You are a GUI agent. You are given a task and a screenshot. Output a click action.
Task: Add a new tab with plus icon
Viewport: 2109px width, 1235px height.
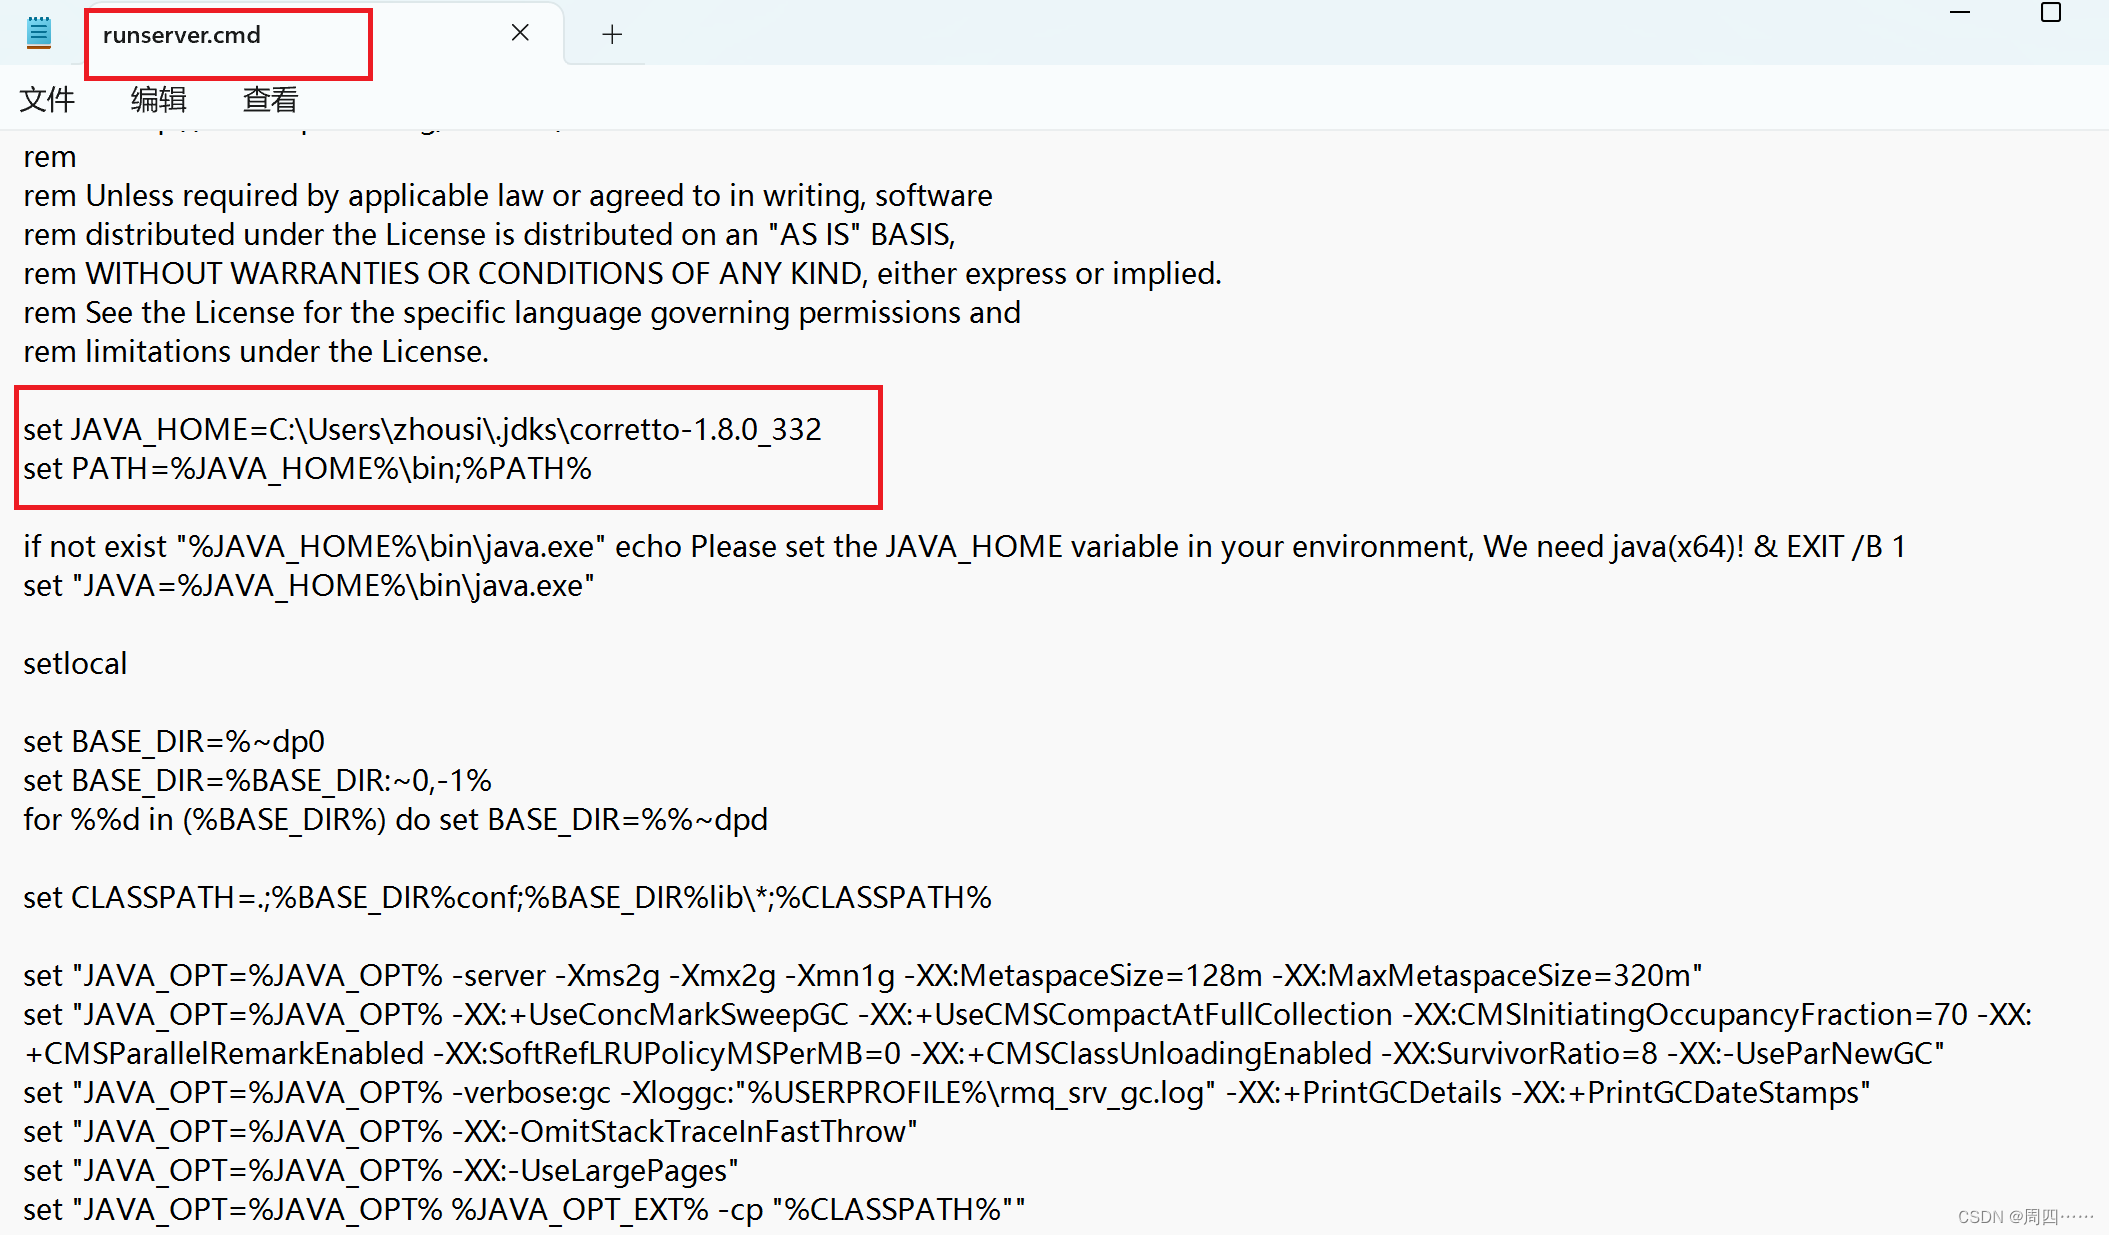click(x=612, y=34)
